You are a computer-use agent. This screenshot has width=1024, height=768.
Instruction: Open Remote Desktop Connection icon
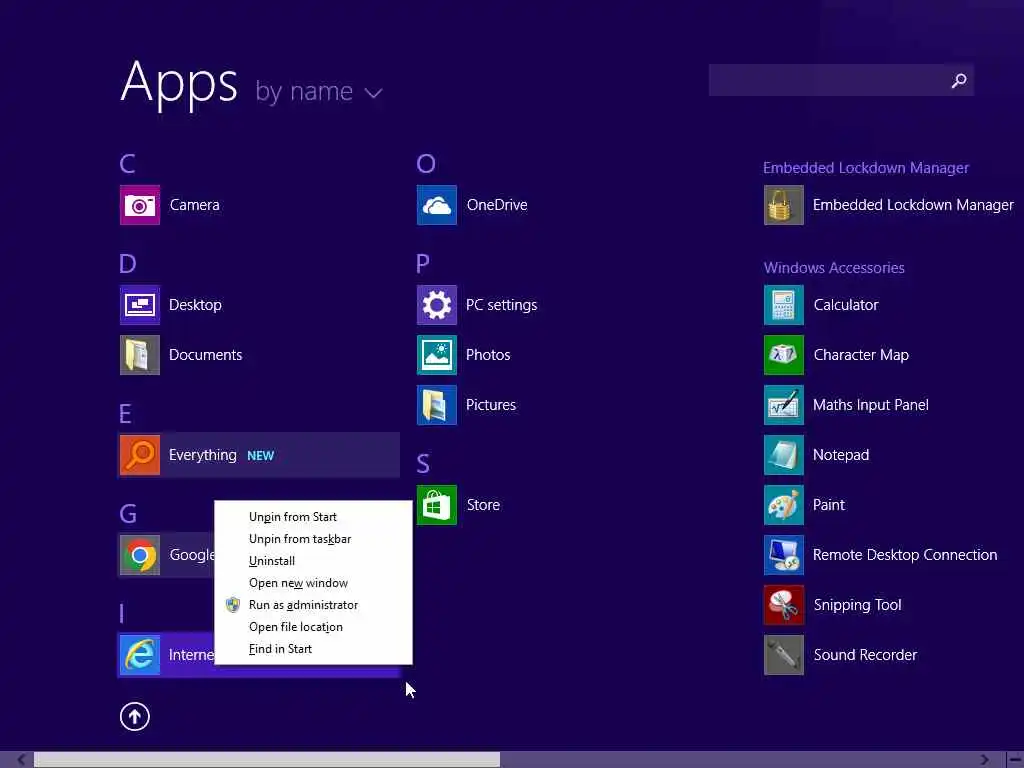coord(784,555)
